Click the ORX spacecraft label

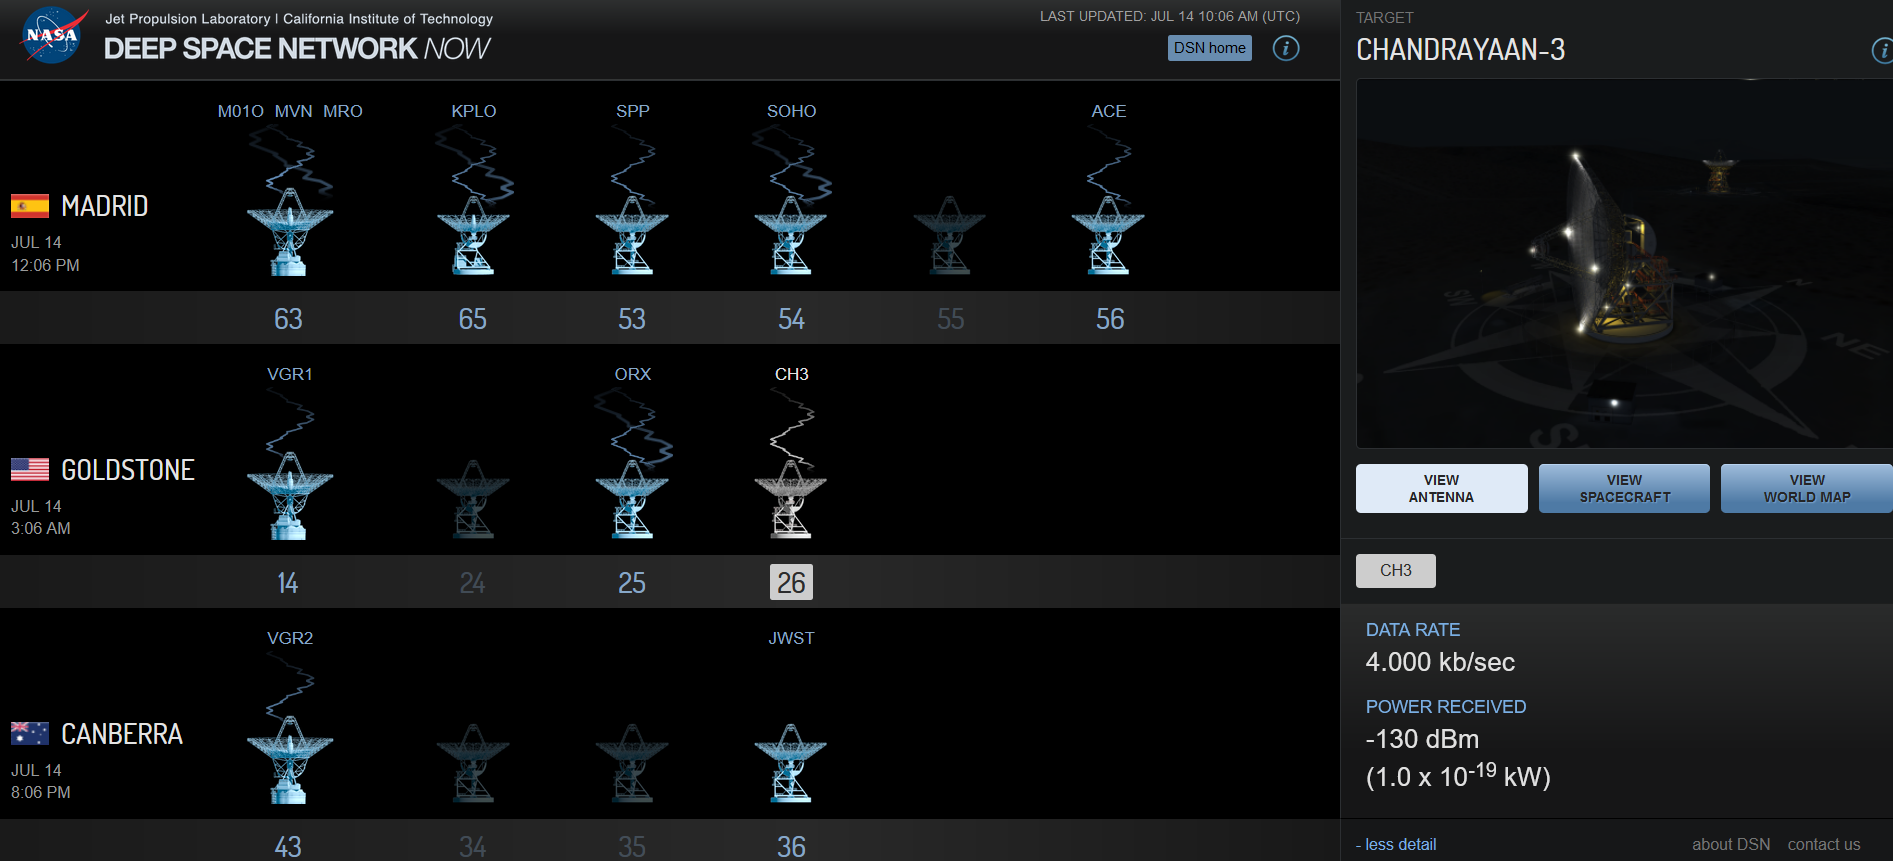point(633,374)
